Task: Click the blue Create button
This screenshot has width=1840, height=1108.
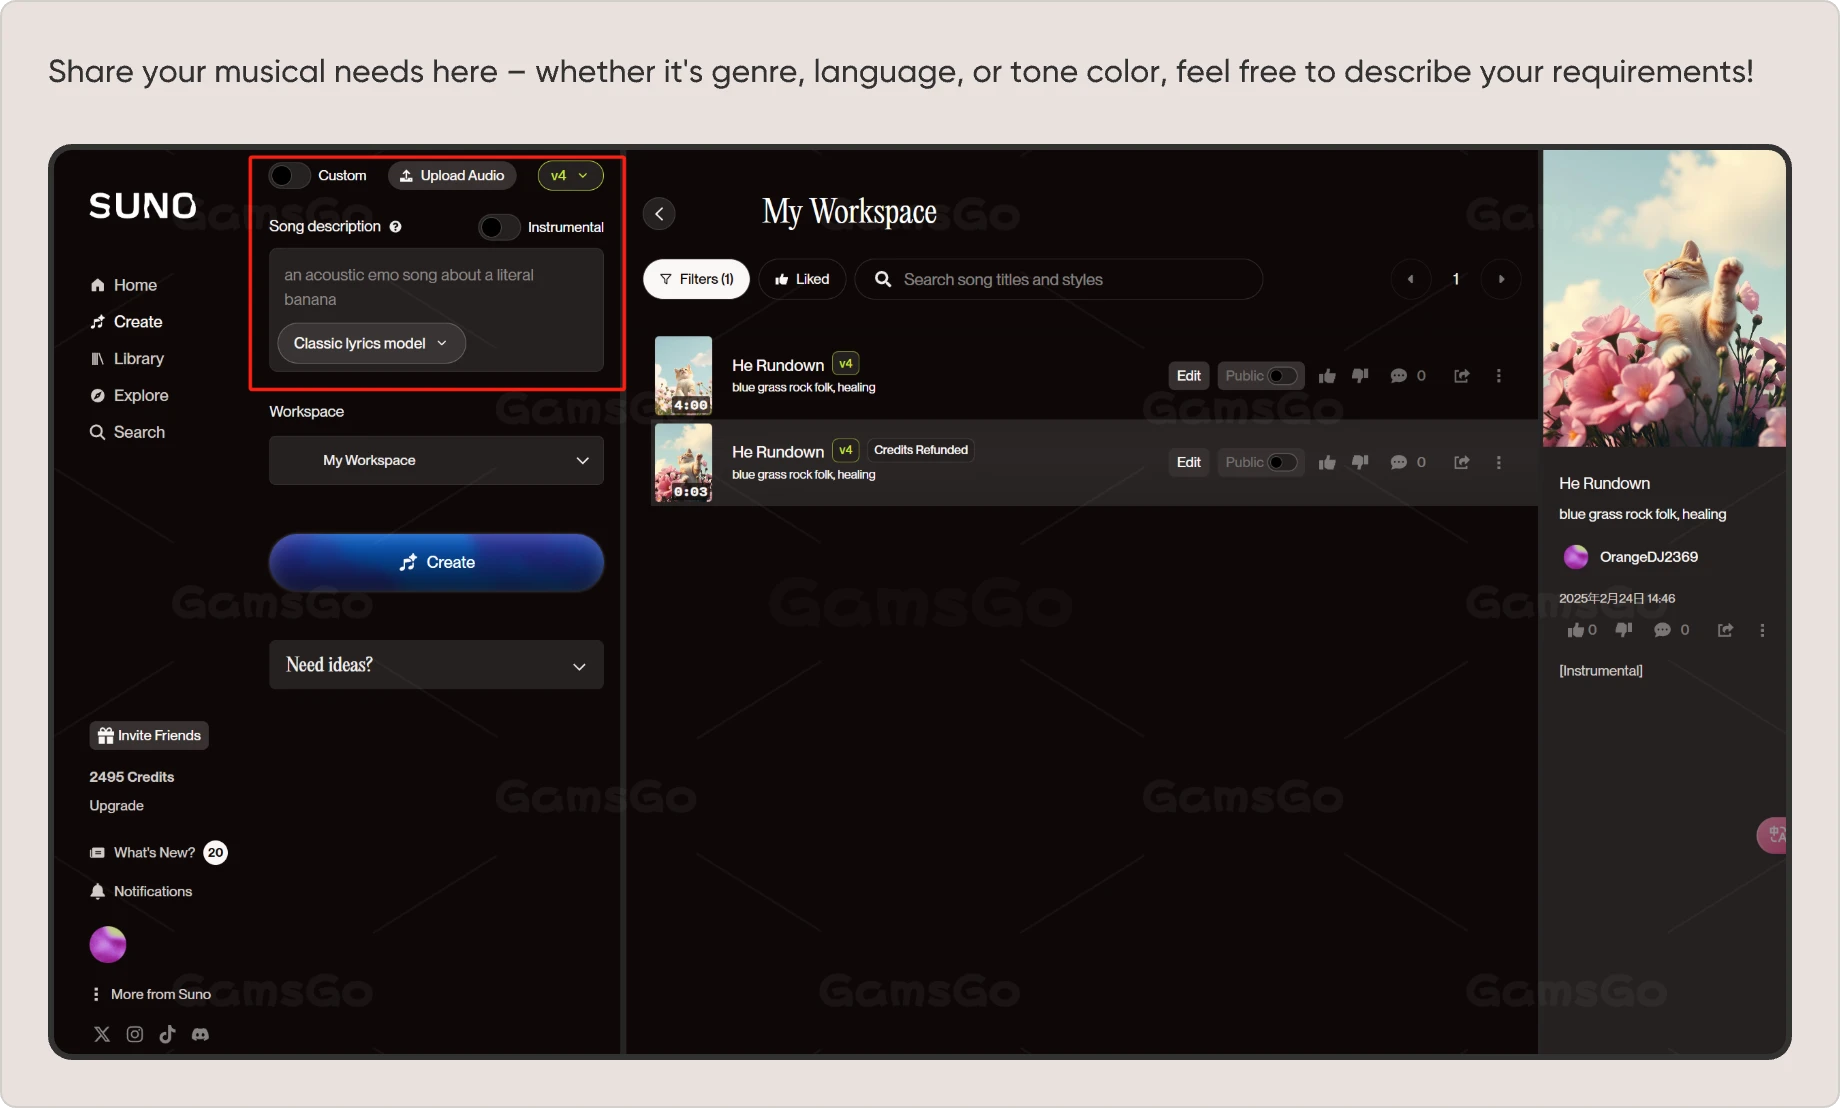Action: 436,562
